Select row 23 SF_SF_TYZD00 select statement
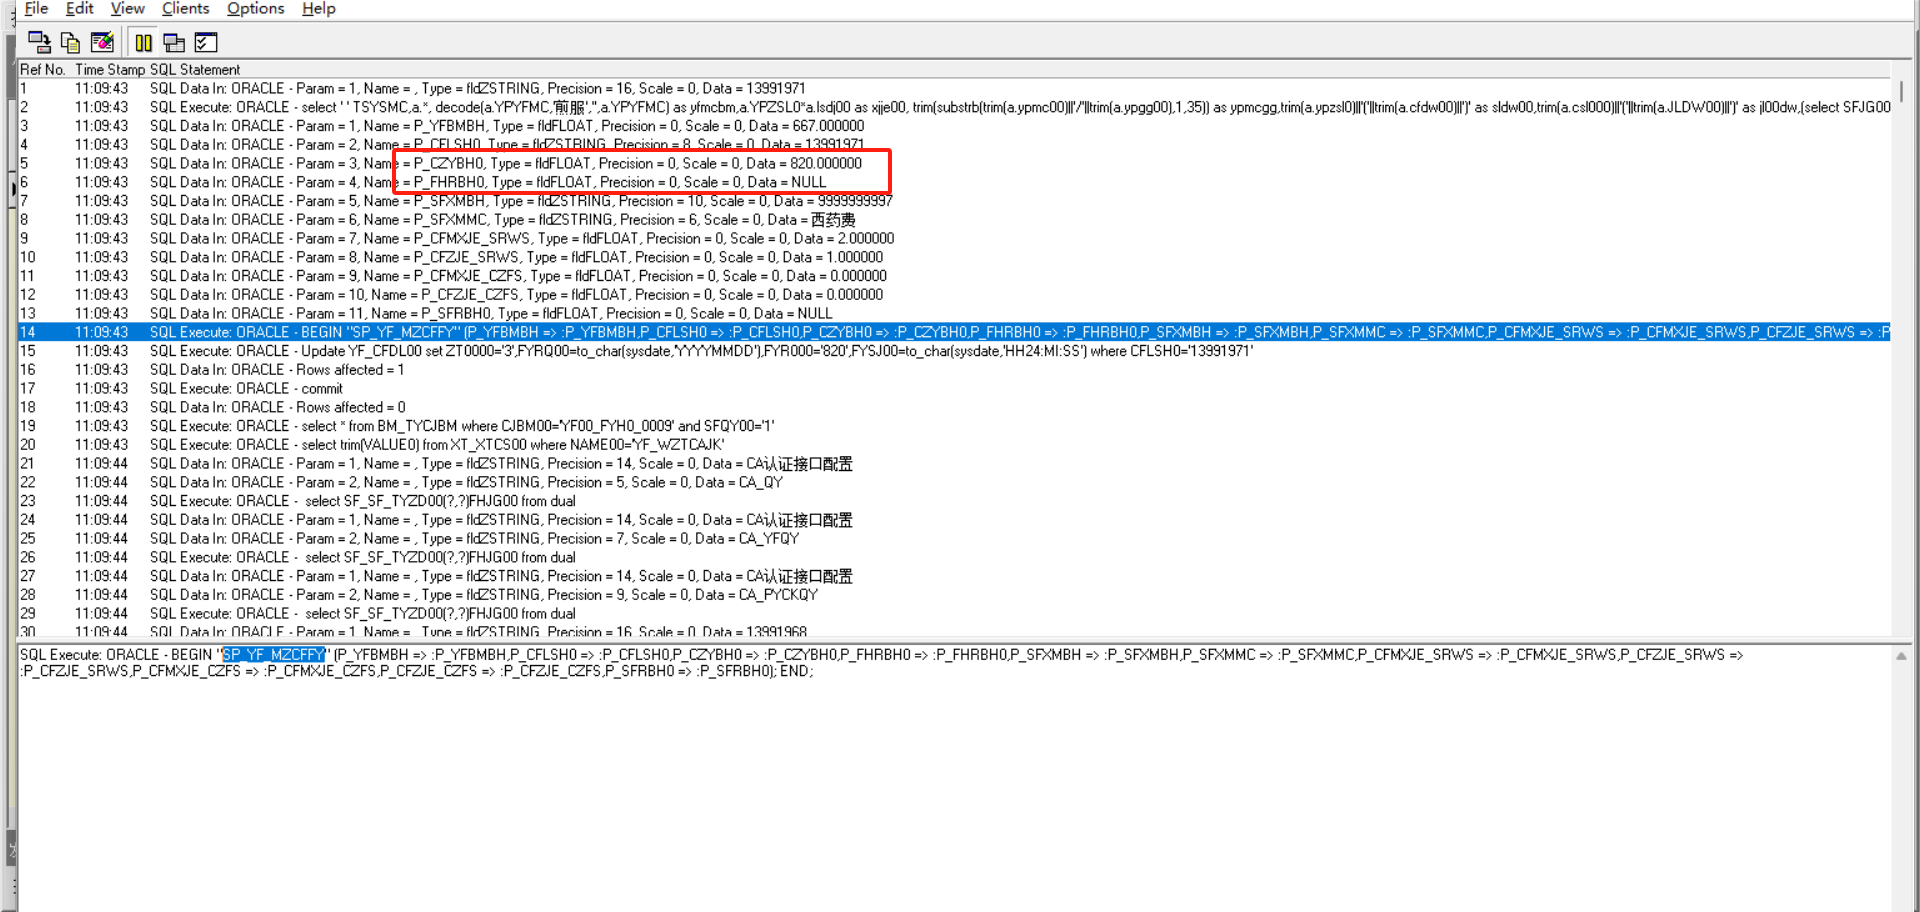Screen dimensions: 1920x912 [954, 501]
